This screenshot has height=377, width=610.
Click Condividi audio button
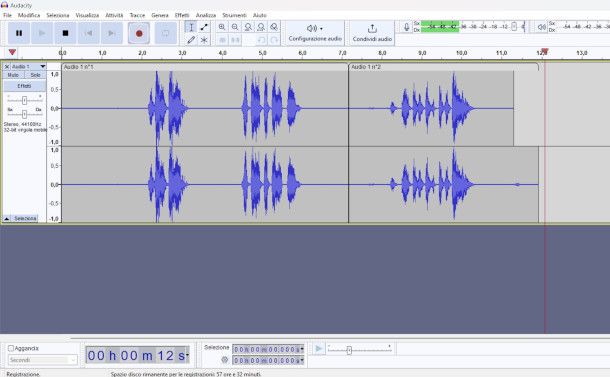pos(372,33)
